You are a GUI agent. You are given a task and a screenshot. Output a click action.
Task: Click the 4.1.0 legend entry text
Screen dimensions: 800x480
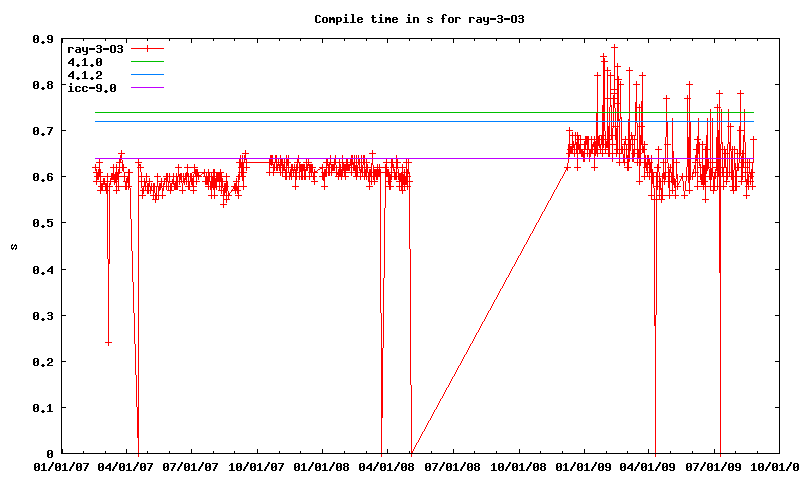point(85,62)
